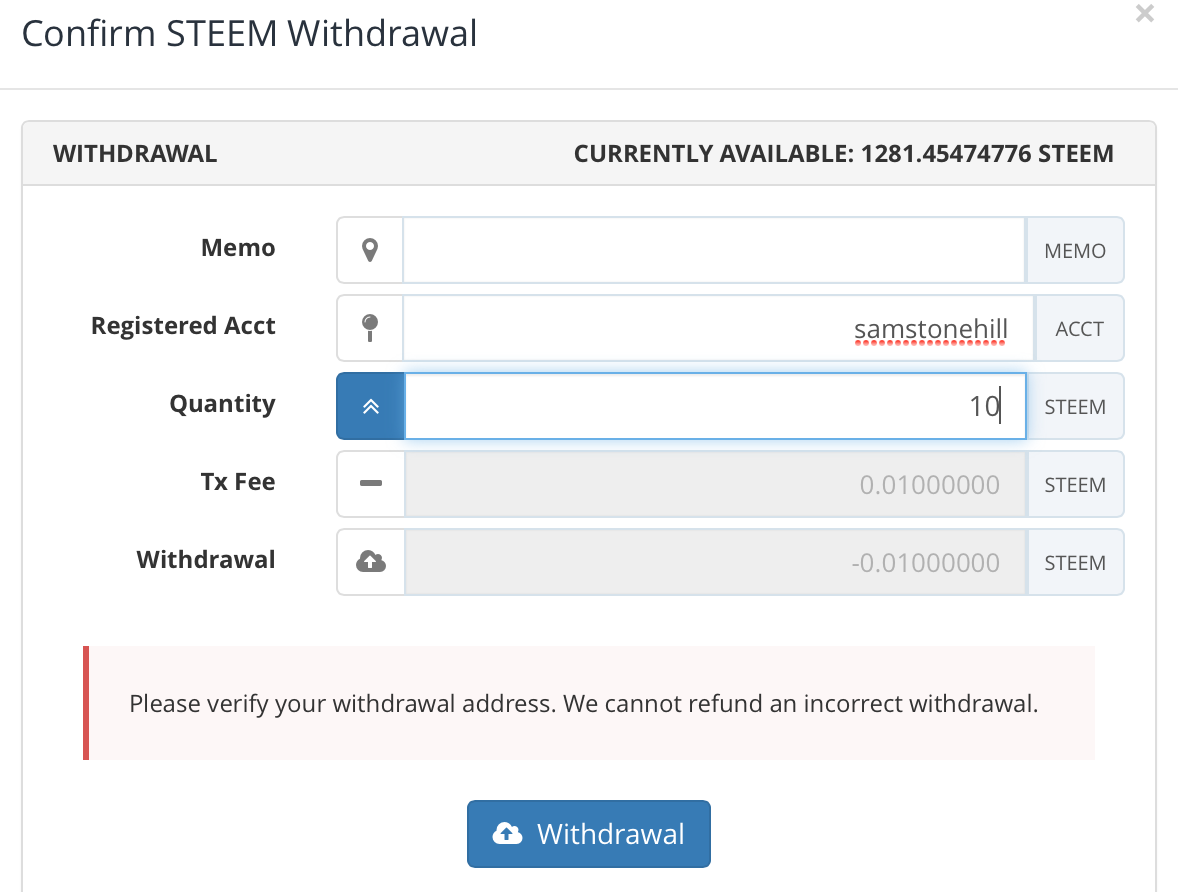Close the Confirm STEEM Withdrawal dialog

1144,14
